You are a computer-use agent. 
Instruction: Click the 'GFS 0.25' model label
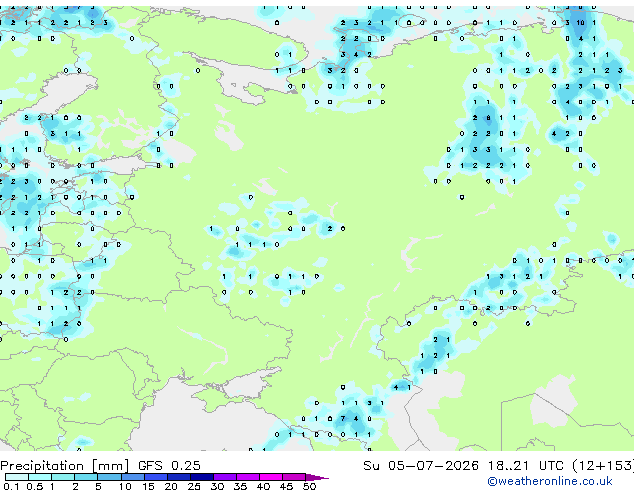pos(169,466)
